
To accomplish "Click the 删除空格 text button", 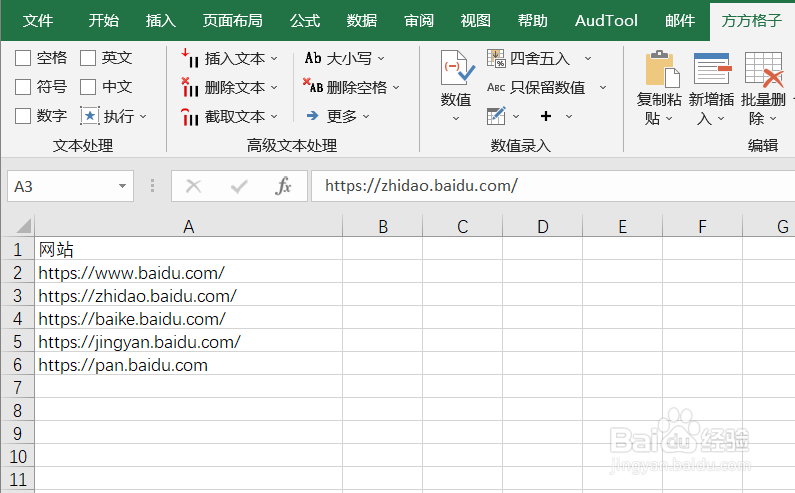I will click(x=357, y=87).
